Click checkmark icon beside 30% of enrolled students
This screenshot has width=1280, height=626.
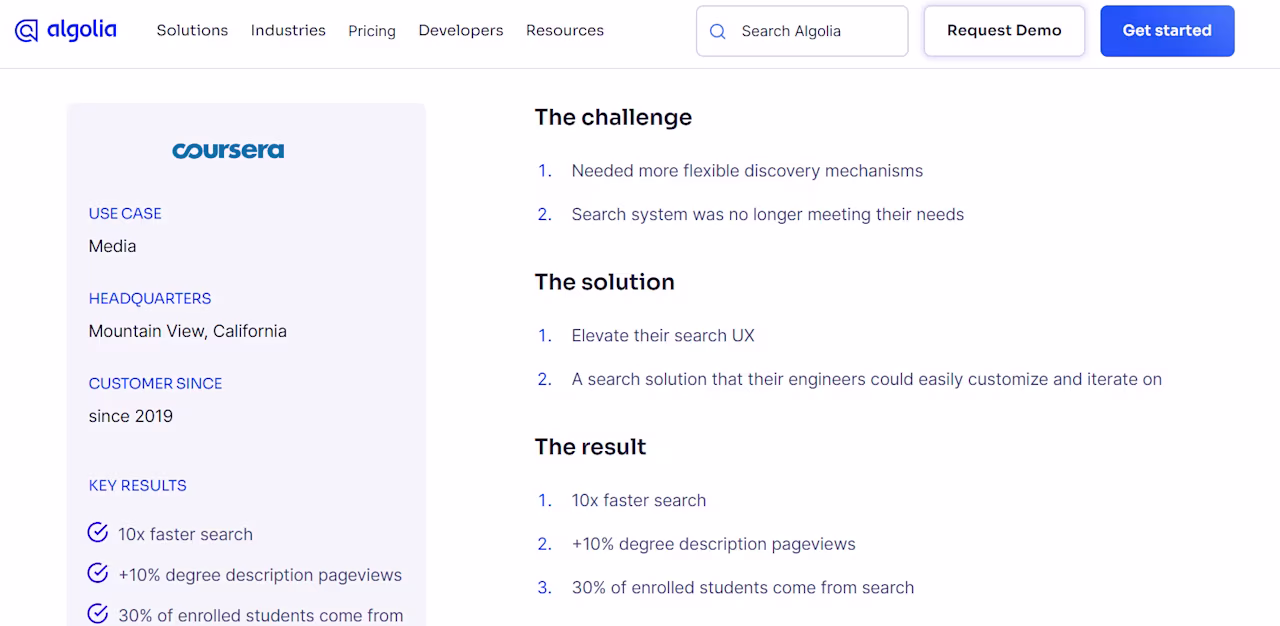98,613
